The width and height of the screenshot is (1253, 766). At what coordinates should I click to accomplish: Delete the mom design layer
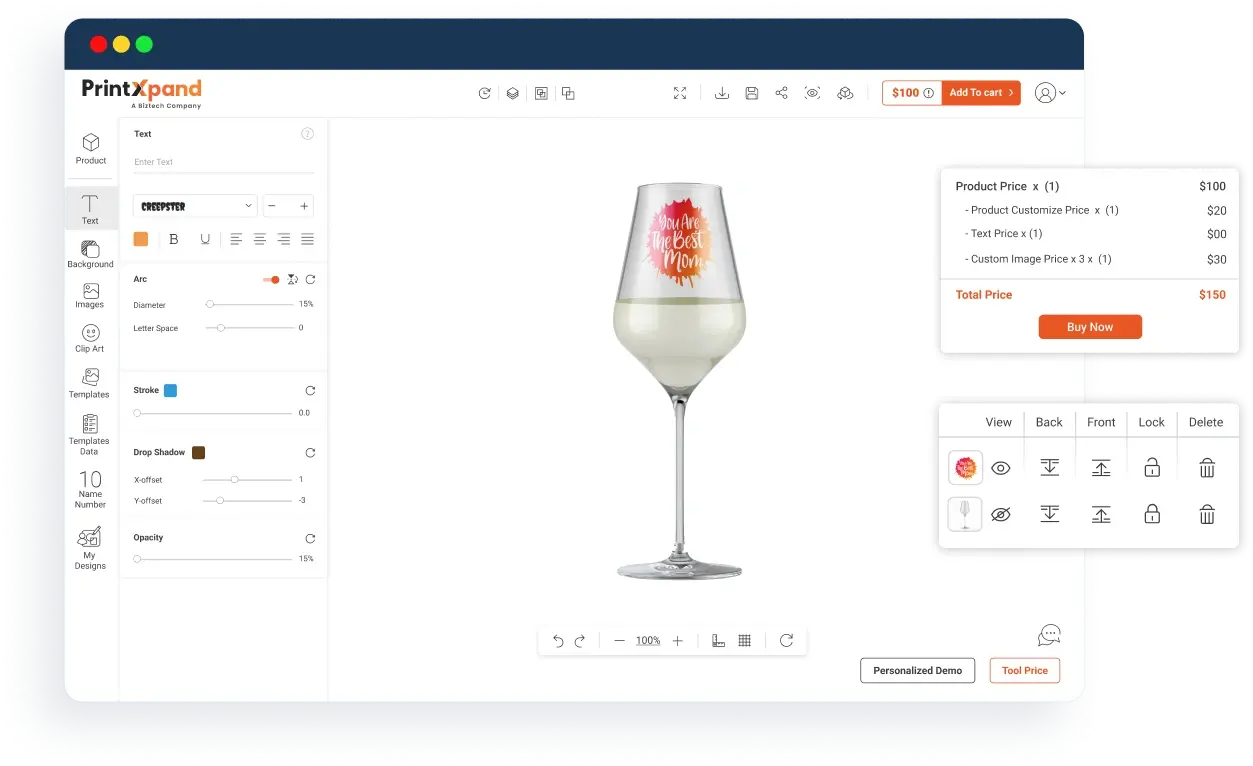pyautogui.click(x=1207, y=468)
